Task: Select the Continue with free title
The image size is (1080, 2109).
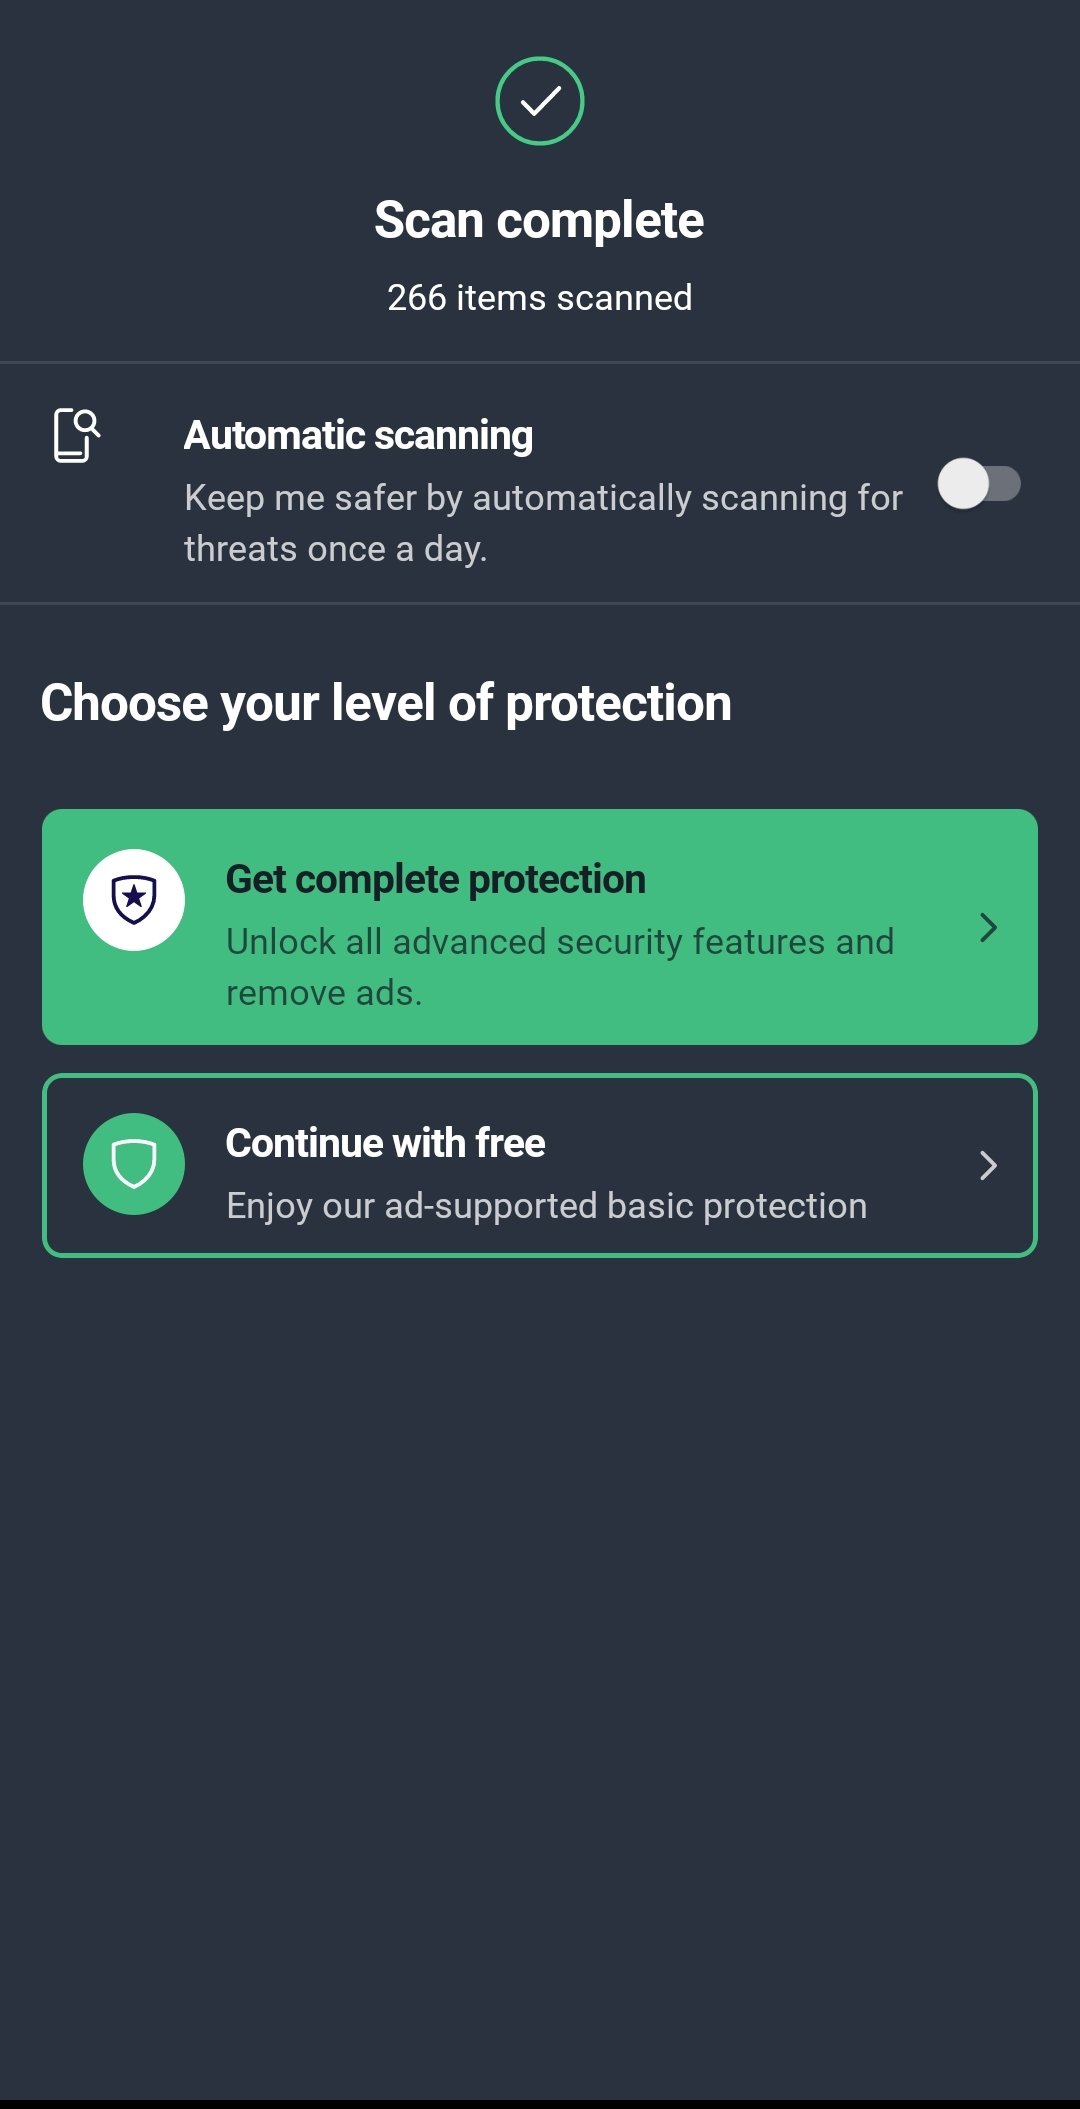Action: point(386,1143)
